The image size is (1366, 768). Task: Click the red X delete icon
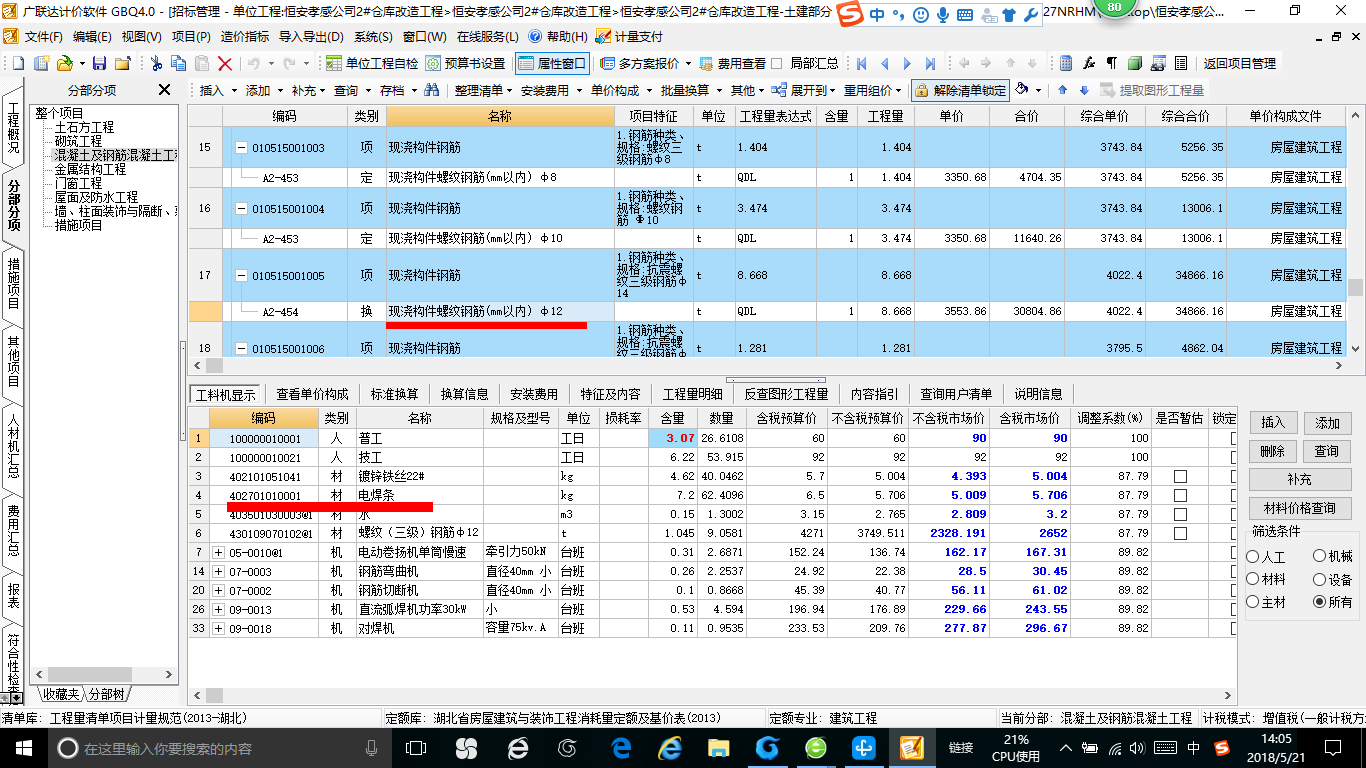coord(225,63)
